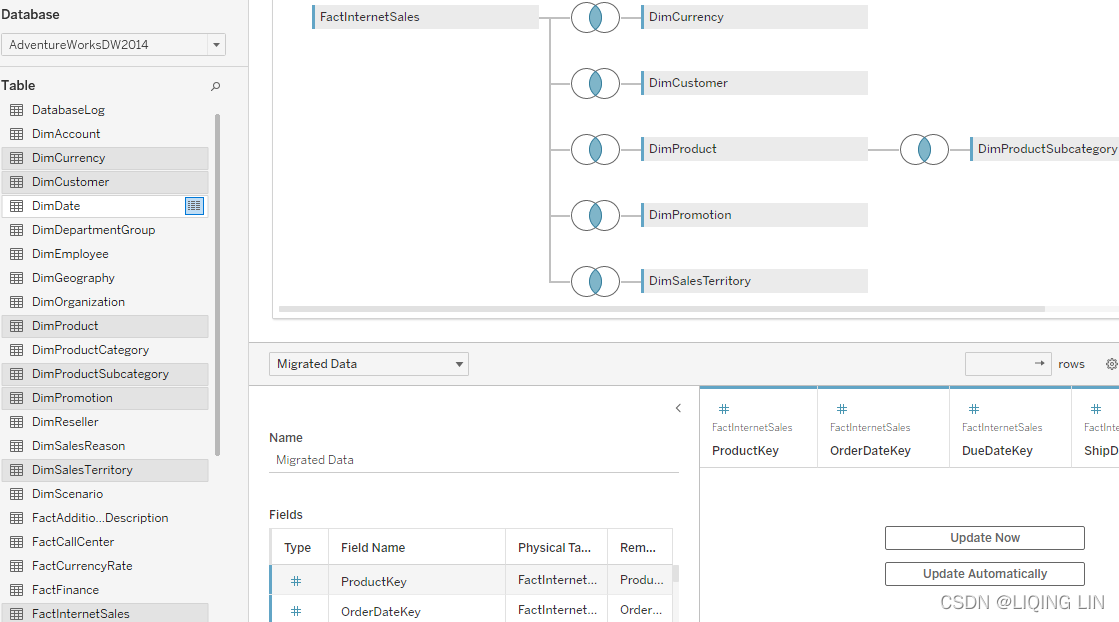Viewport: 1119px width, 622px height.
Task: Collapse the metadata pane with the chevron
Action: (x=678, y=408)
